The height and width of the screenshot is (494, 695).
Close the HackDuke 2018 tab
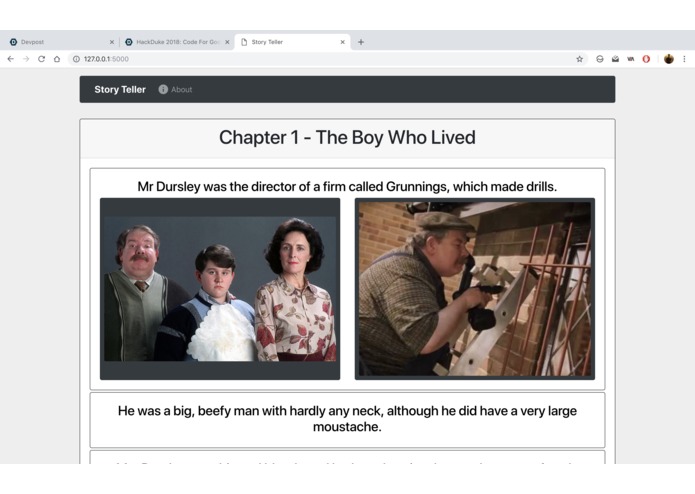(x=227, y=42)
